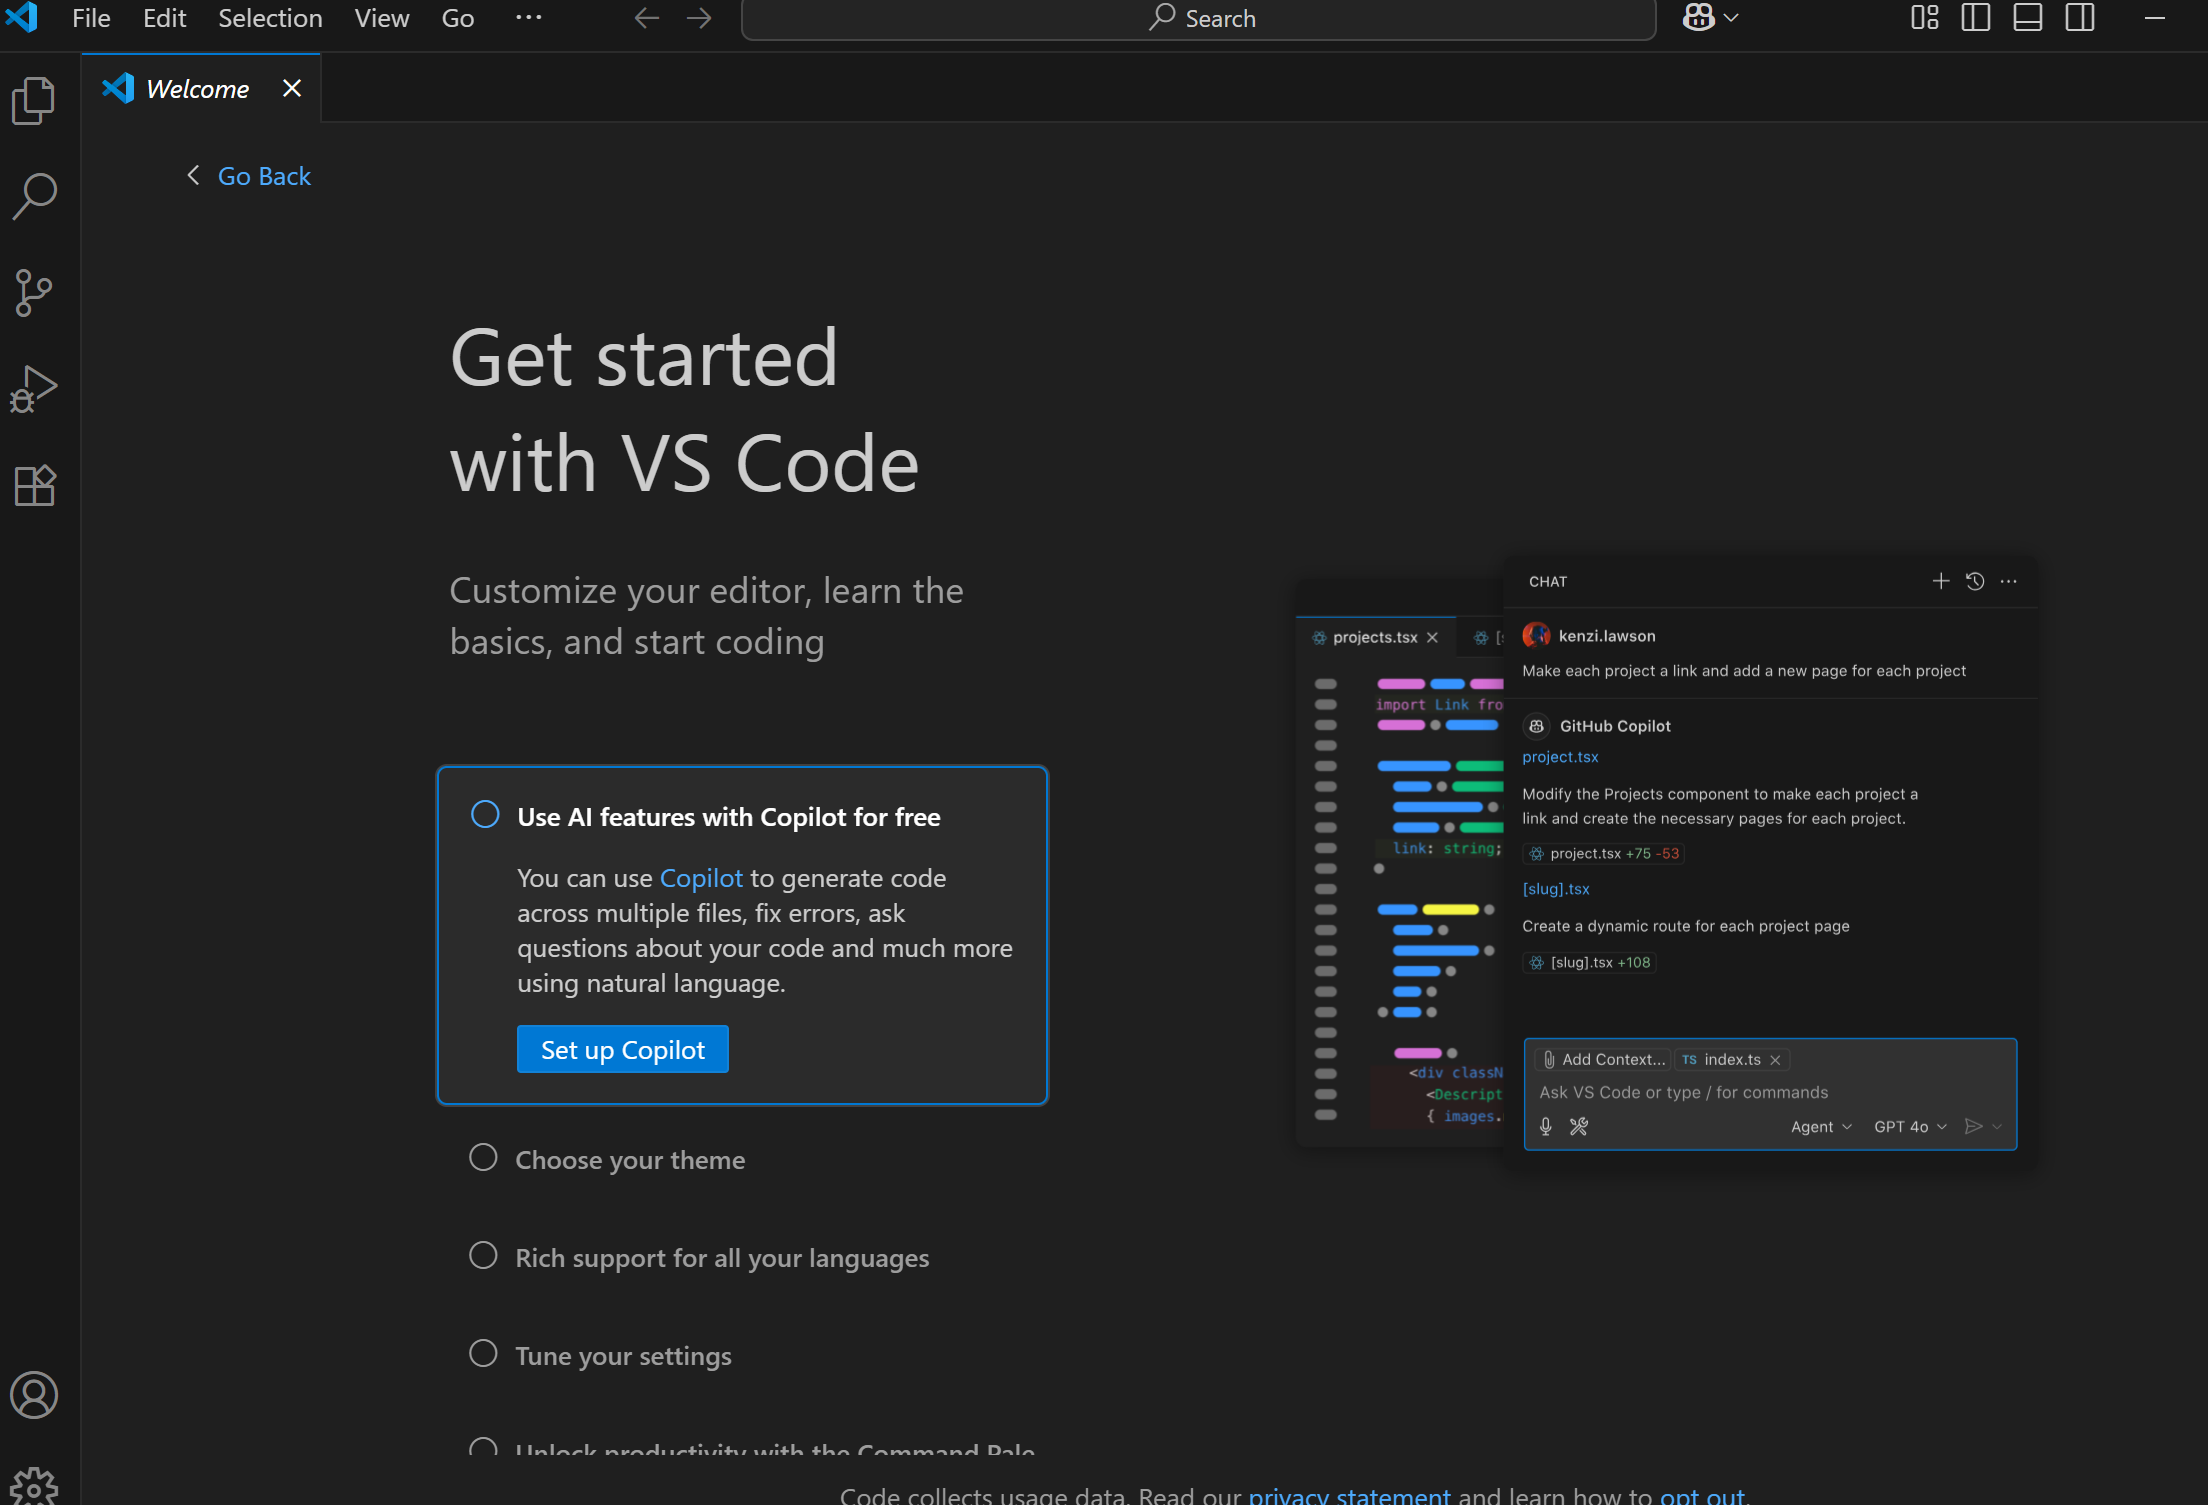The width and height of the screenshot is (2208, 1505).
Task: Open the Selection menu
Action: tap(270, 18)
